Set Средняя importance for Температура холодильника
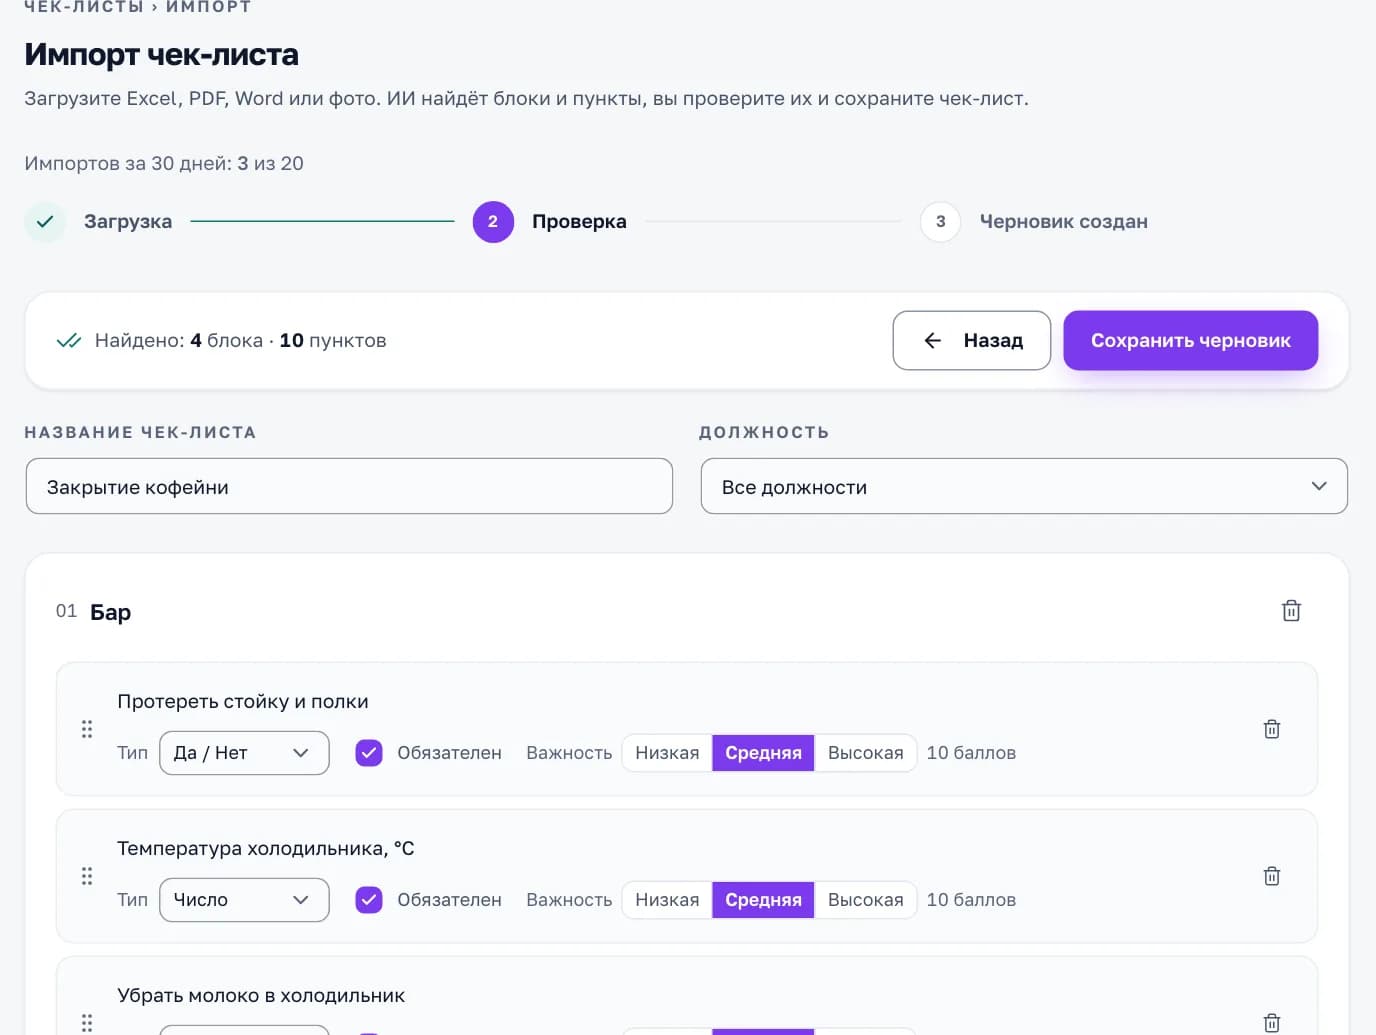The height and width of the screenshot is (1035, 1376). click(763, 900)
